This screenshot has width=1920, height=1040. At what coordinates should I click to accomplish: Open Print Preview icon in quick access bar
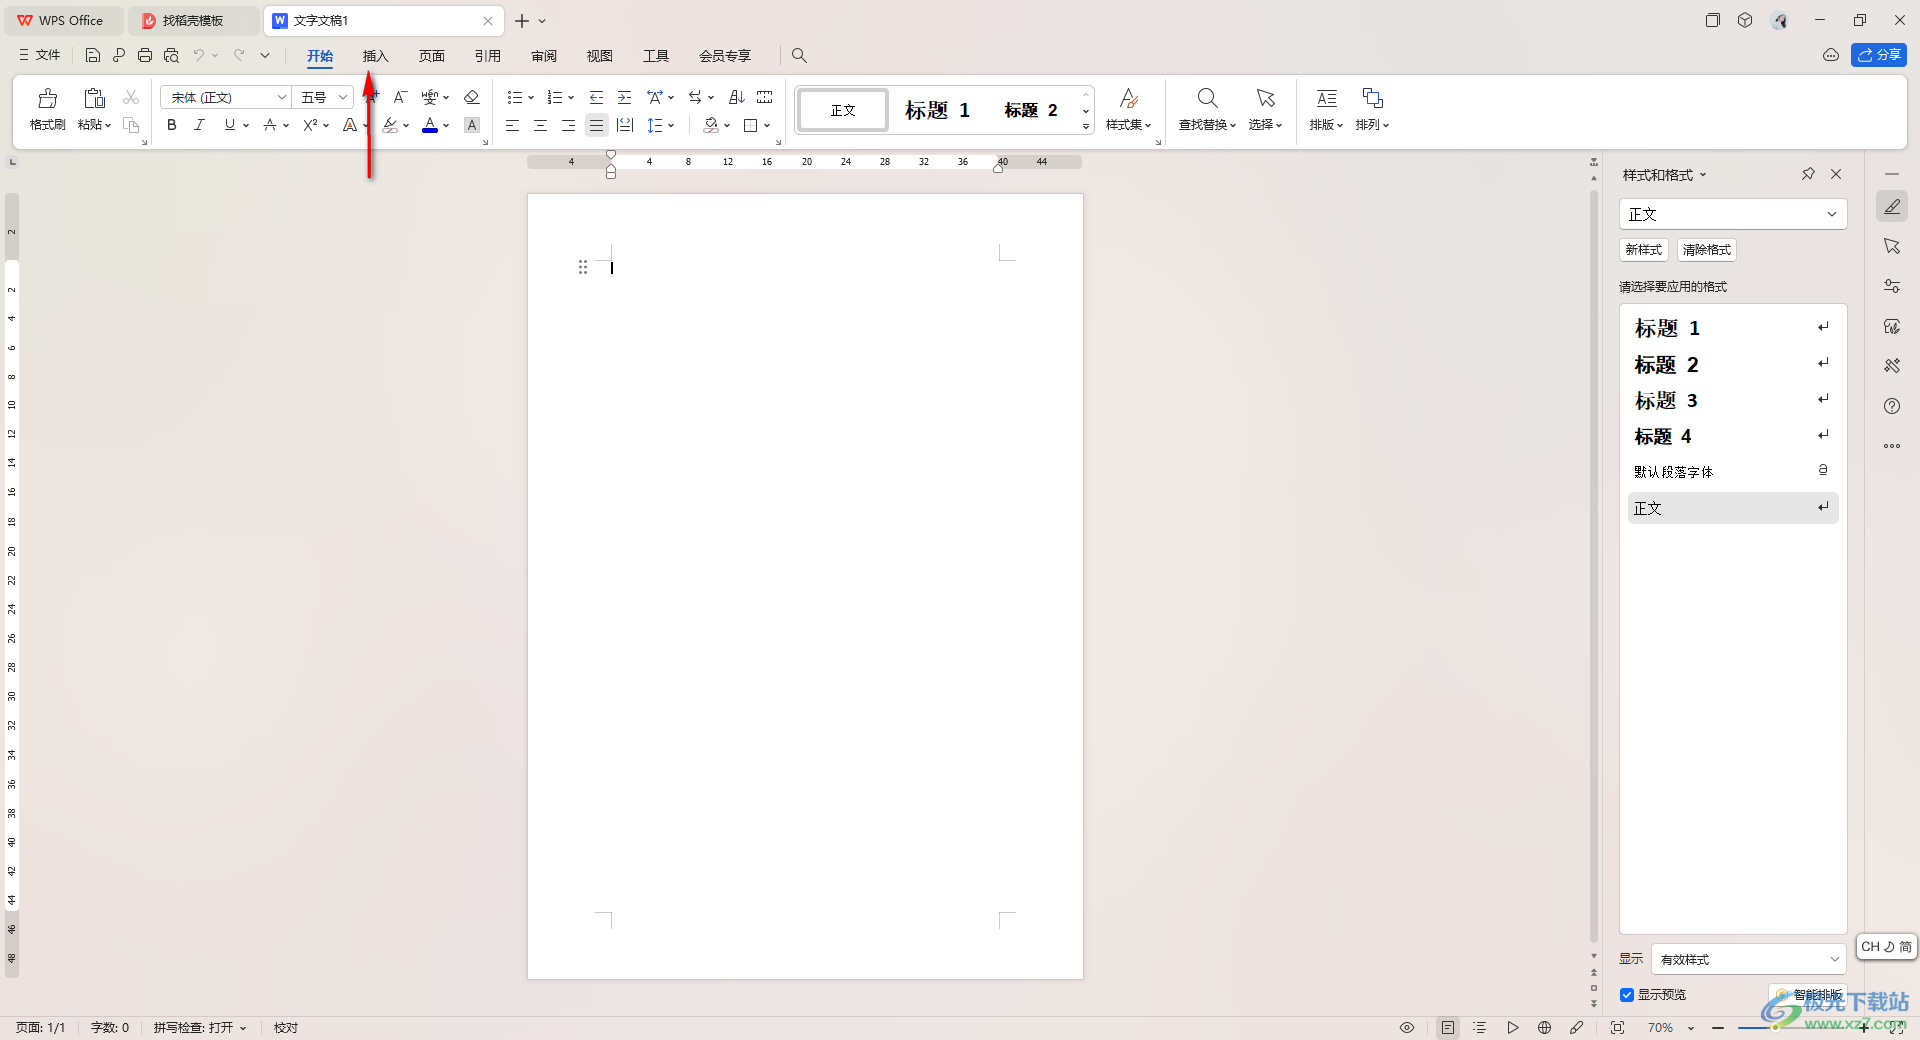[171, 55]
